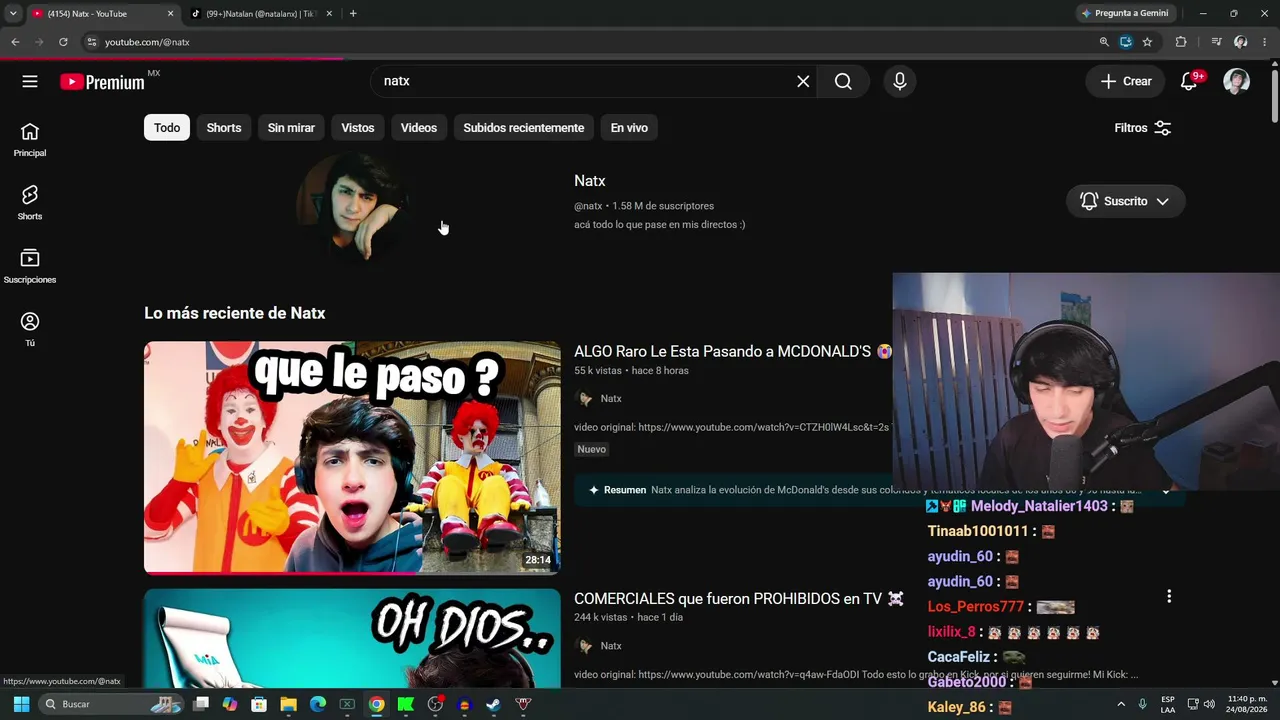The width and height of the screenshot is (1280, 720).
Task: Open the Tú section in sidebar
Action: tap(30, 329)
